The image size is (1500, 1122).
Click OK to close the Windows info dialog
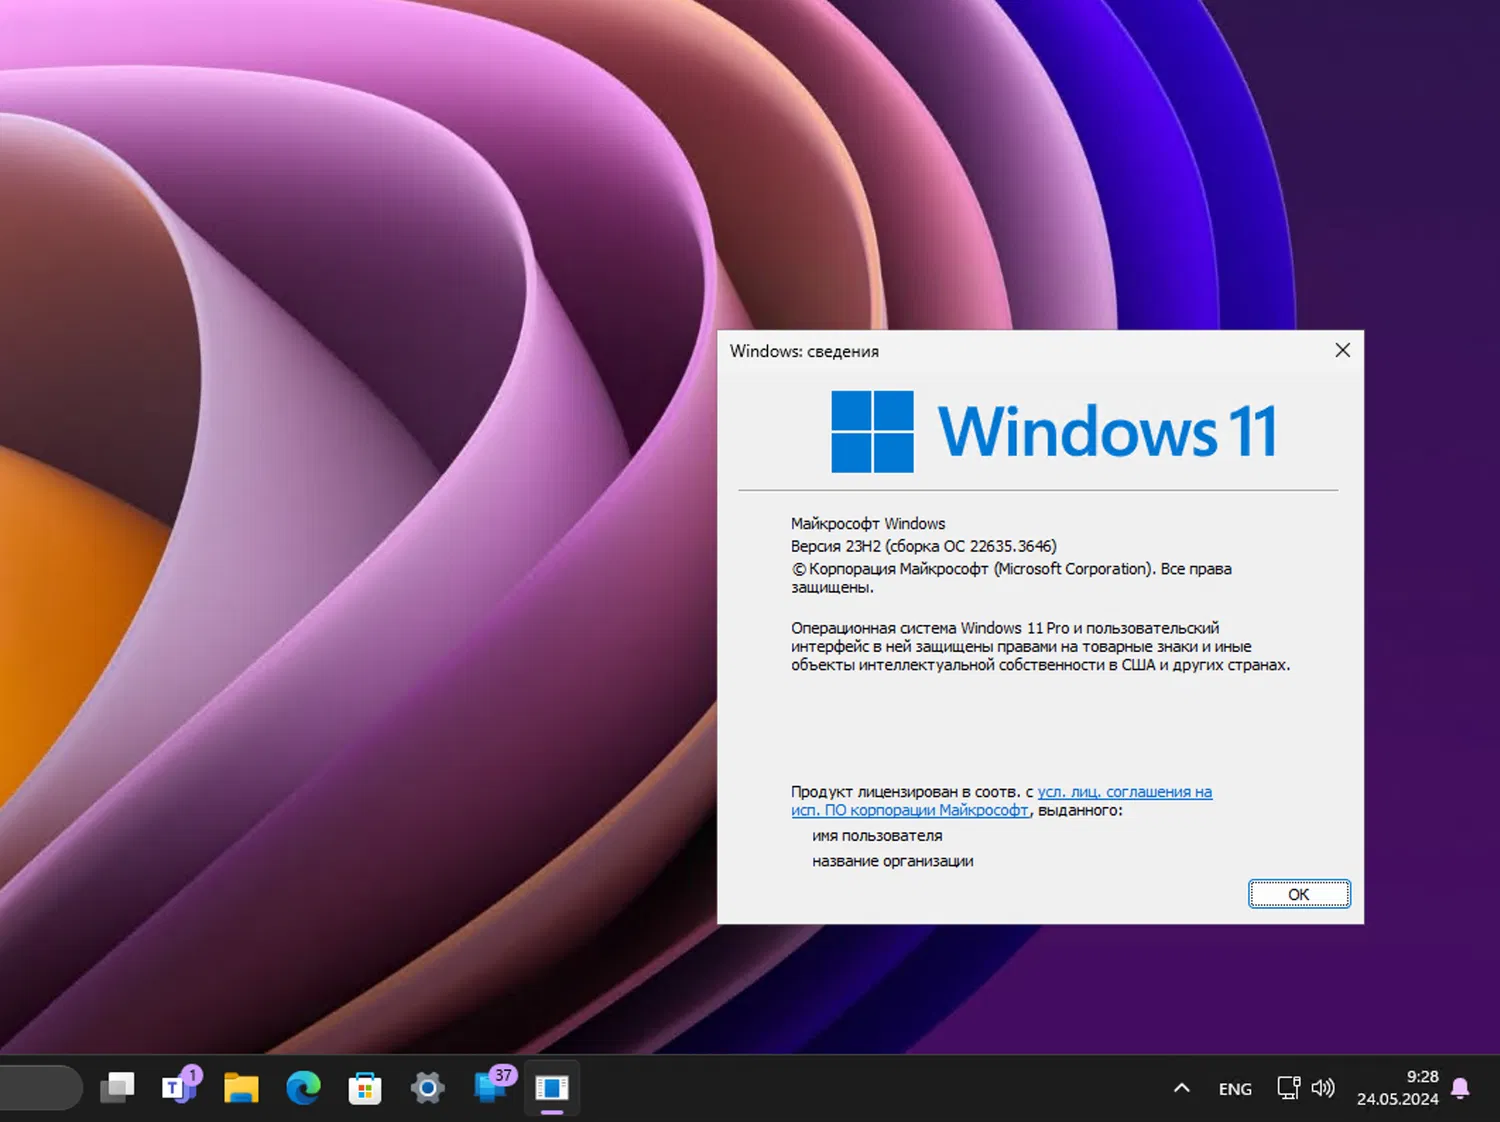coord(1298,893)
